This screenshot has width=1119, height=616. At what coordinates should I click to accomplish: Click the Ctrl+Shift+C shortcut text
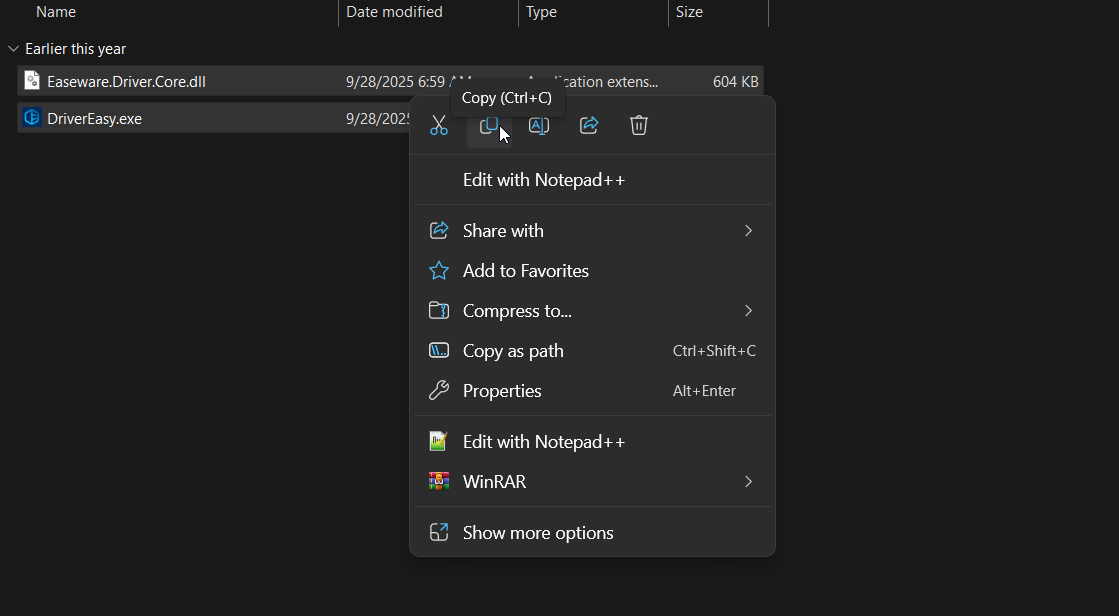714,350
